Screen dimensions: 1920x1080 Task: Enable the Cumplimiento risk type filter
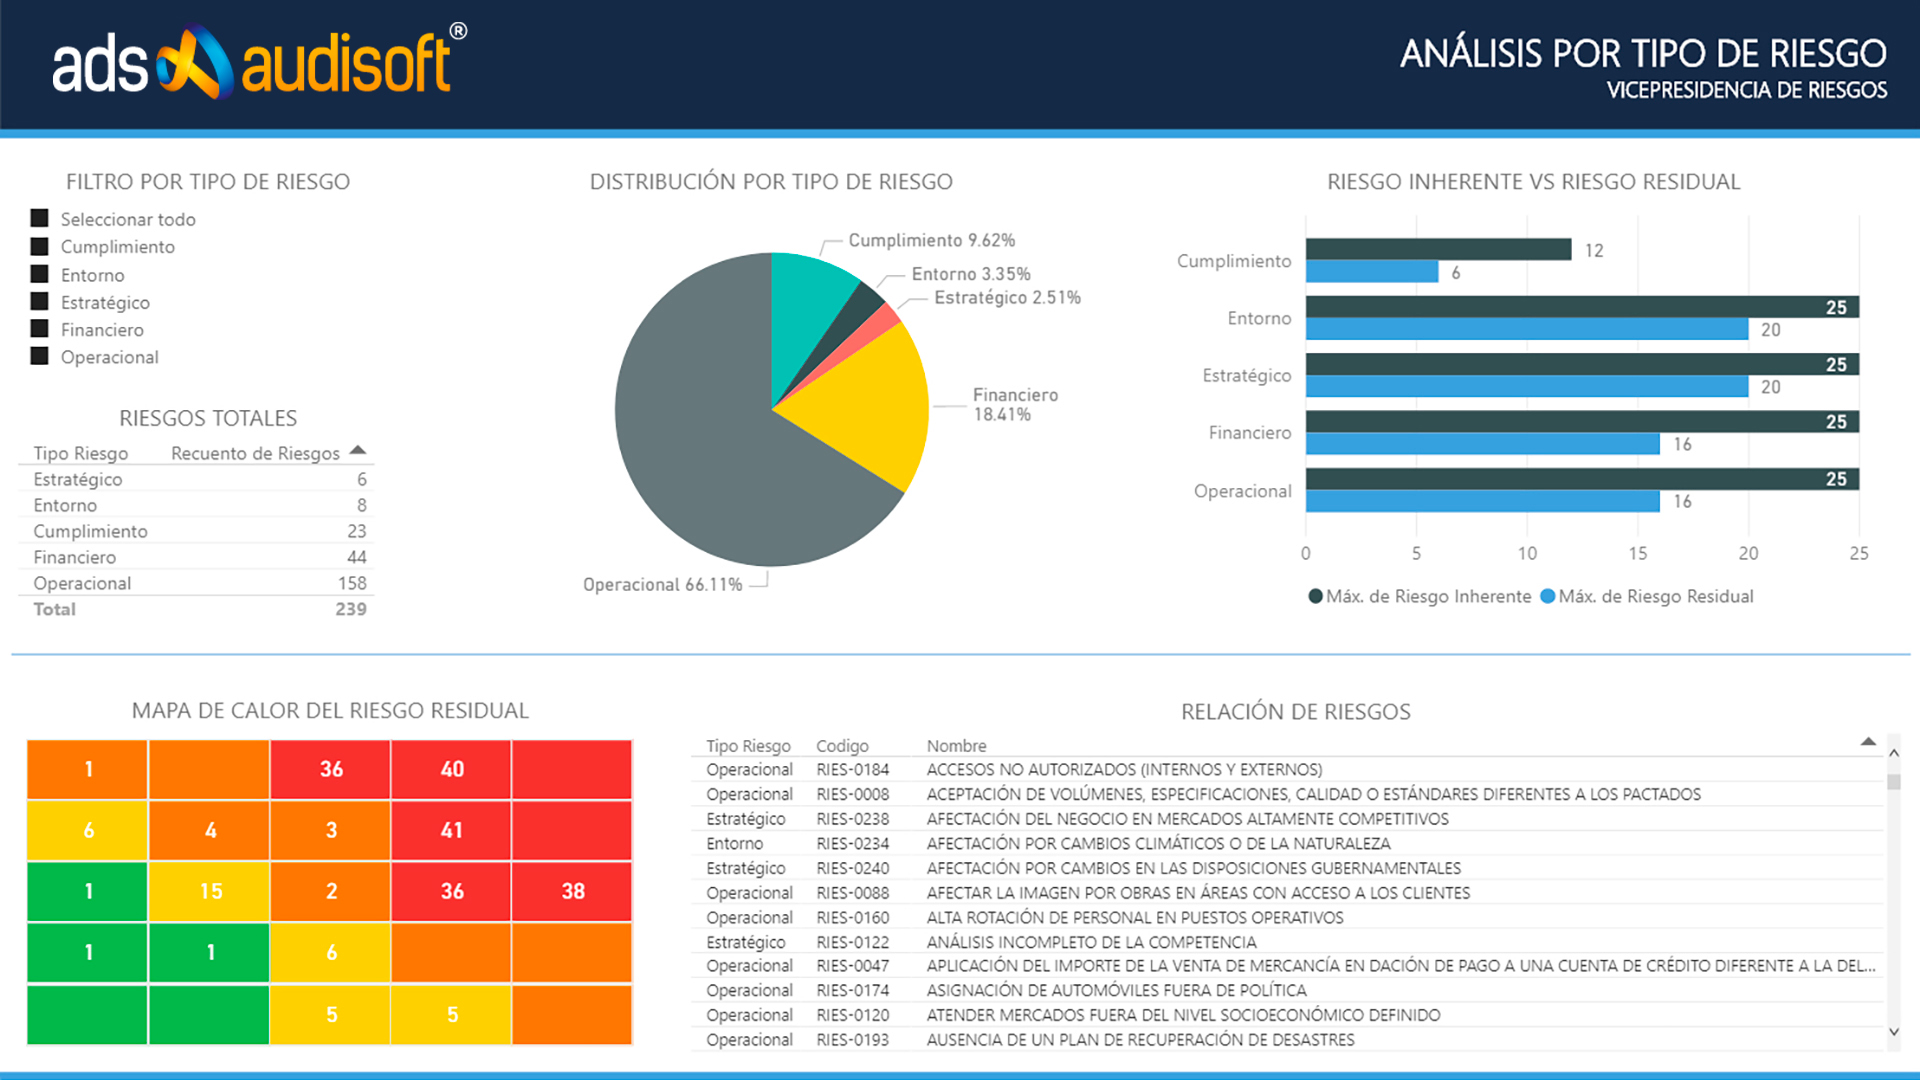[x=40, y=247]
